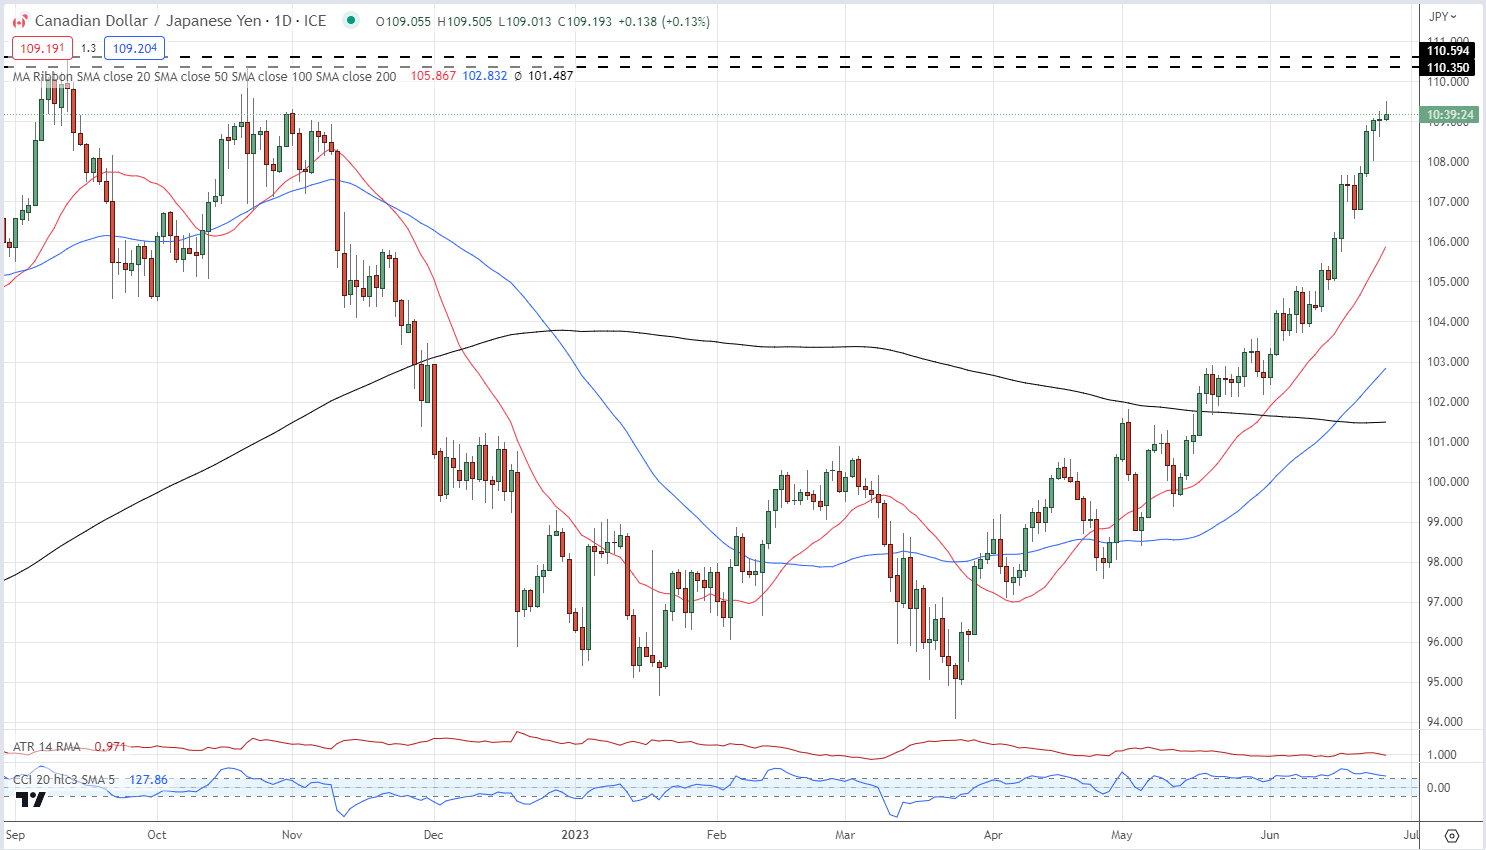This screenshot has width=1486, height=850.
Task: Click the Dec label on time axis
Action: point(433,834)
